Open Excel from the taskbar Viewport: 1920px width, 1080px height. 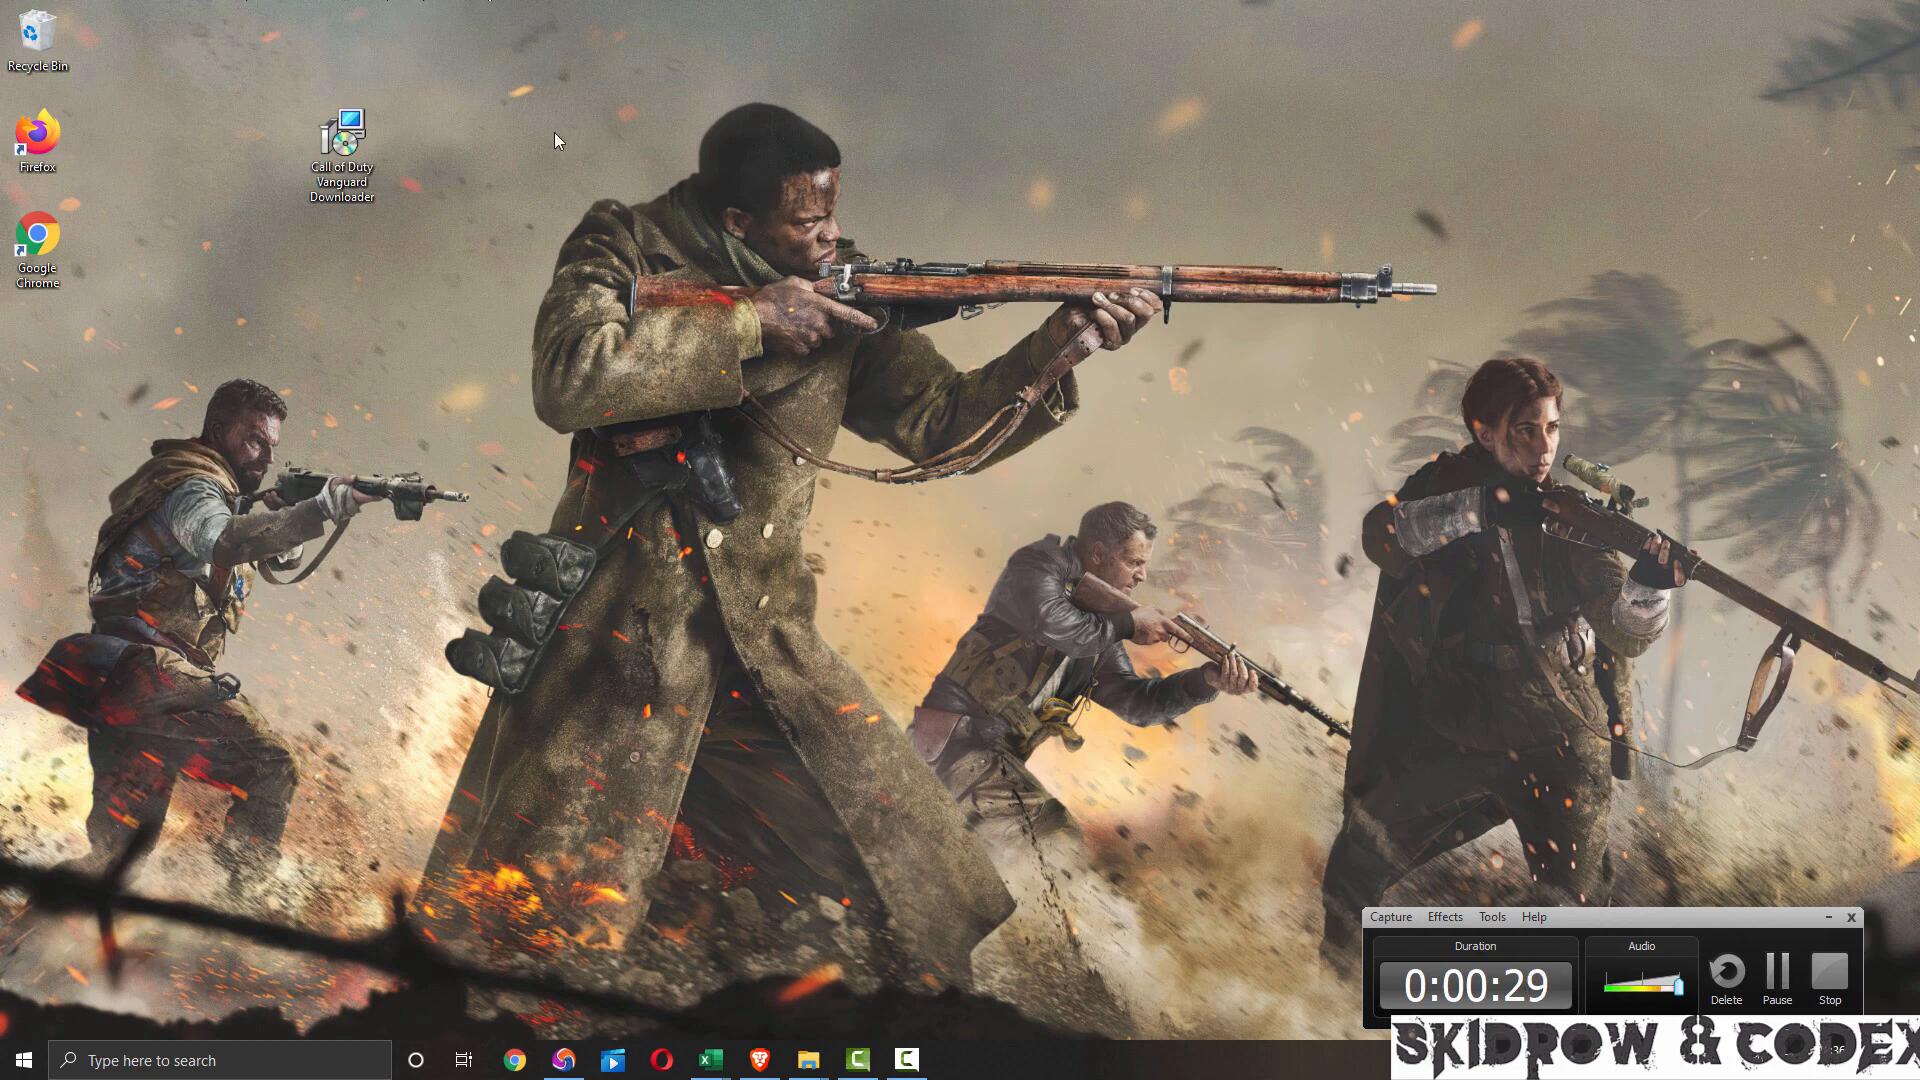coord(710,1060)
